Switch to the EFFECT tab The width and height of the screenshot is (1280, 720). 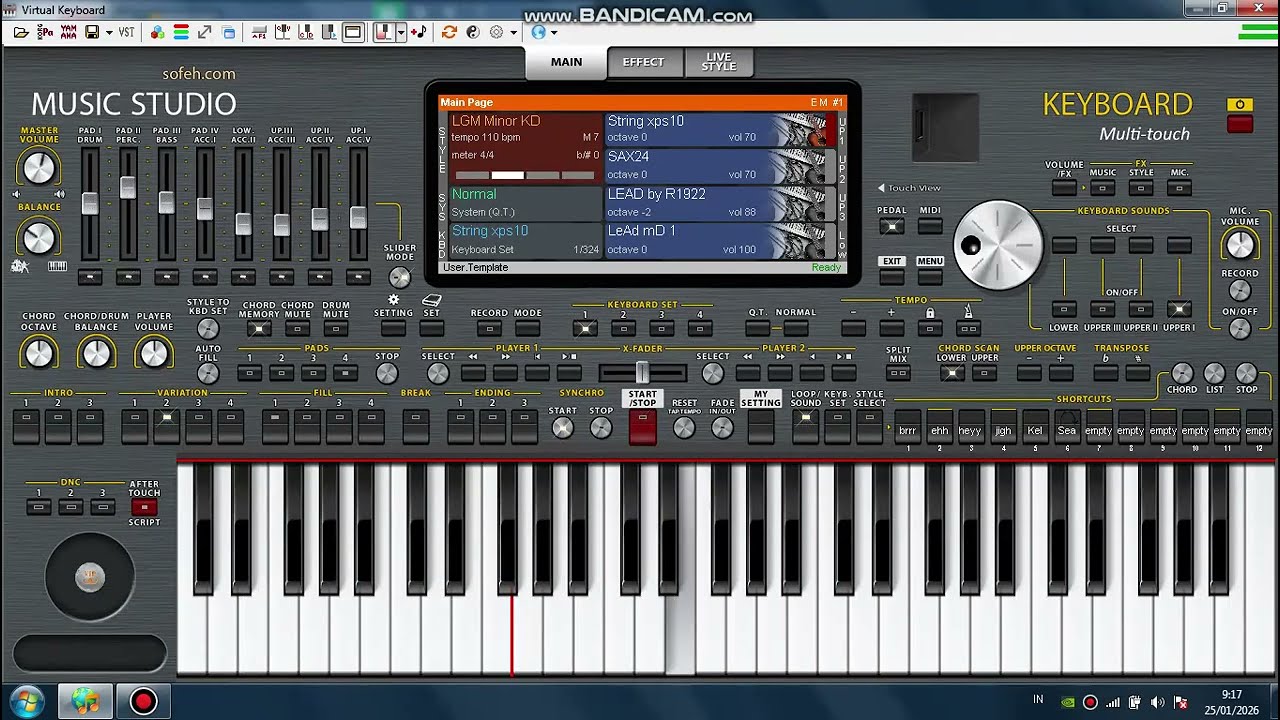[643, 62]
